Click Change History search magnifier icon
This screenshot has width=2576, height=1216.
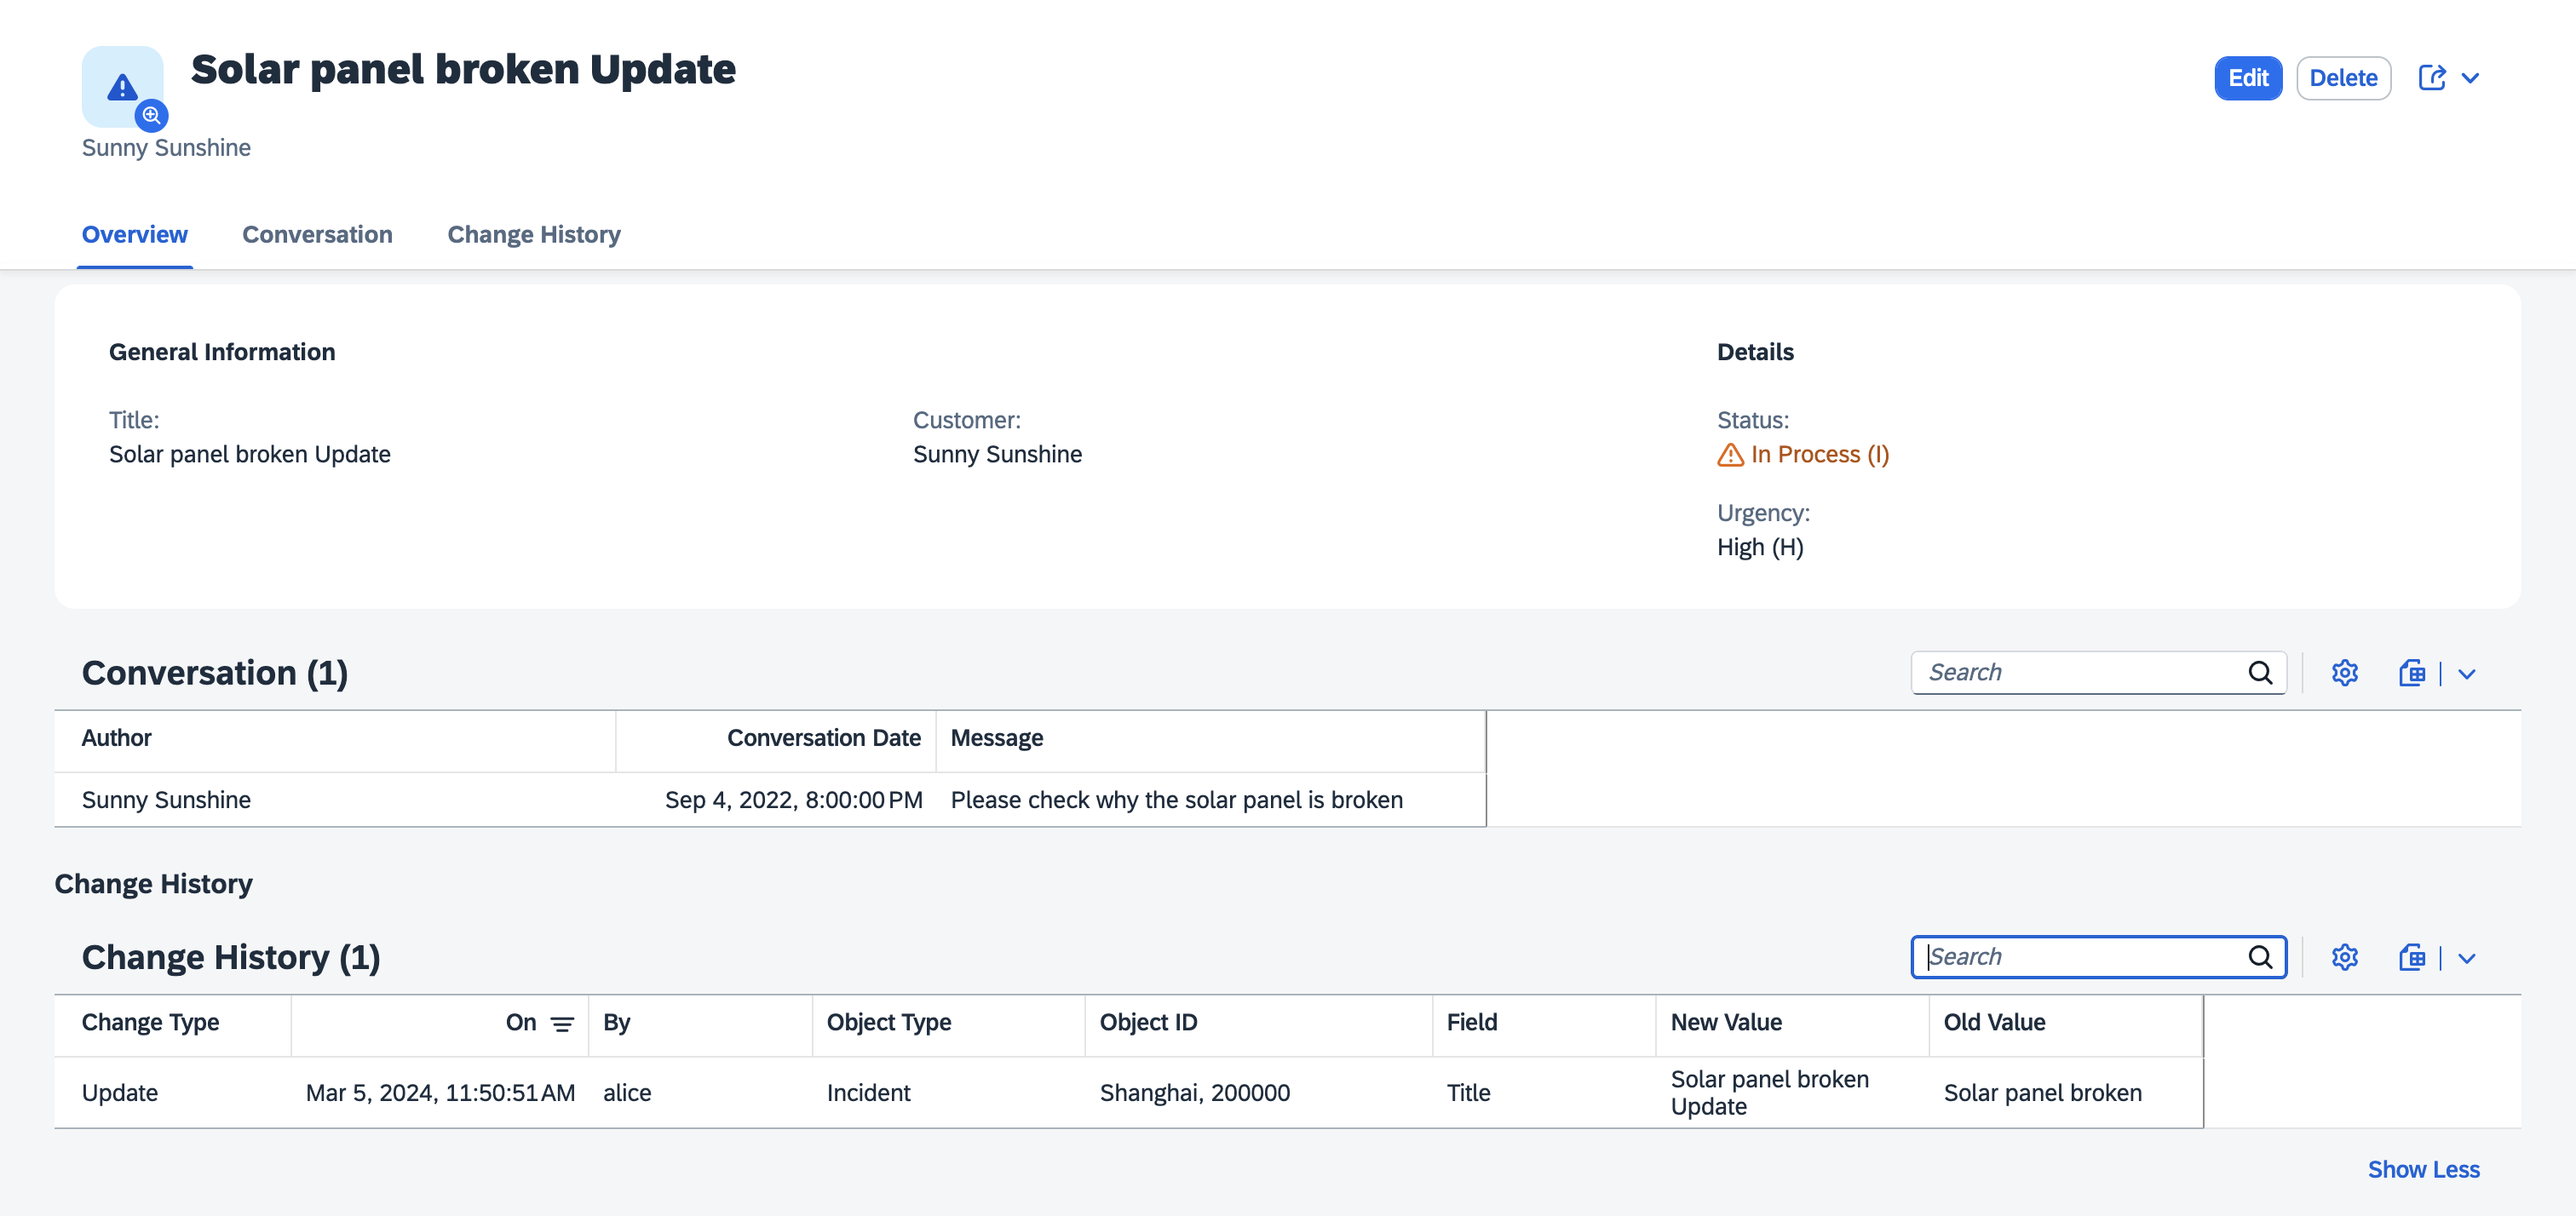coord(2260,957)
